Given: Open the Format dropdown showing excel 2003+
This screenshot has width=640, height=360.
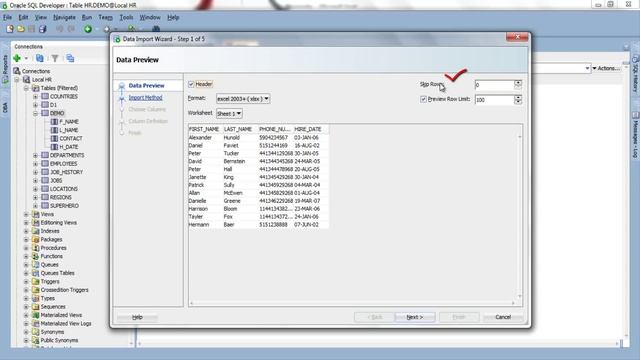Looking at the screenshot, I should click(x=243, y=99).
